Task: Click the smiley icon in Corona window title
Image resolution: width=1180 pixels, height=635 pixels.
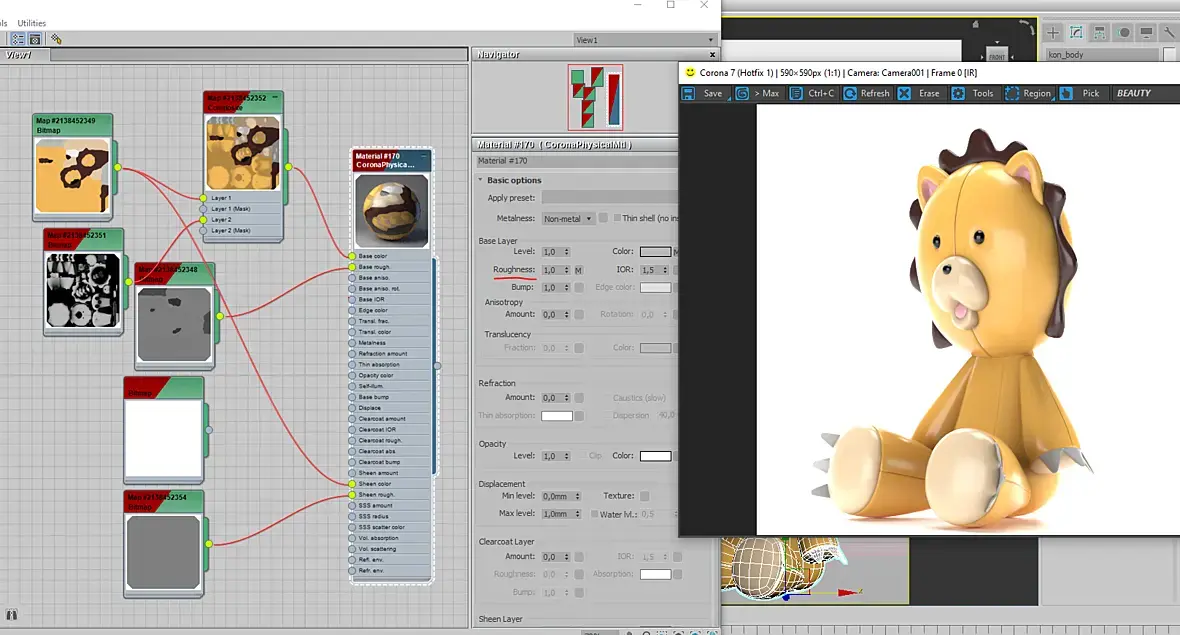Action: (x=689, y=72)
